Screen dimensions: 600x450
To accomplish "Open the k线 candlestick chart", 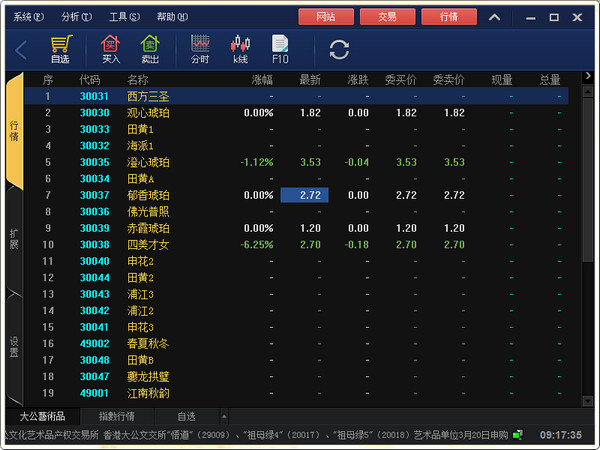I will click(240, 49).
